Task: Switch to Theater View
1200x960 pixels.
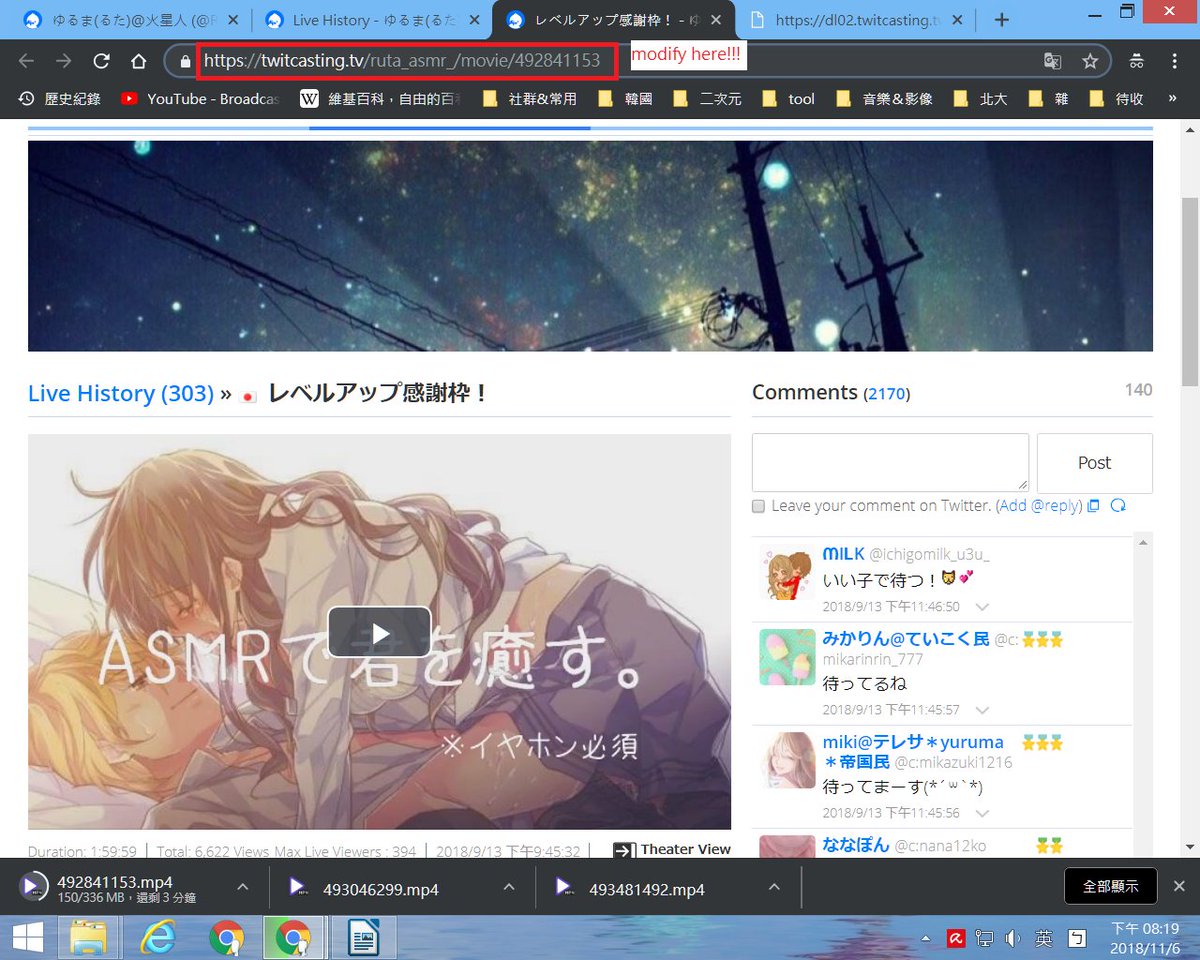Action: [672, 849]
